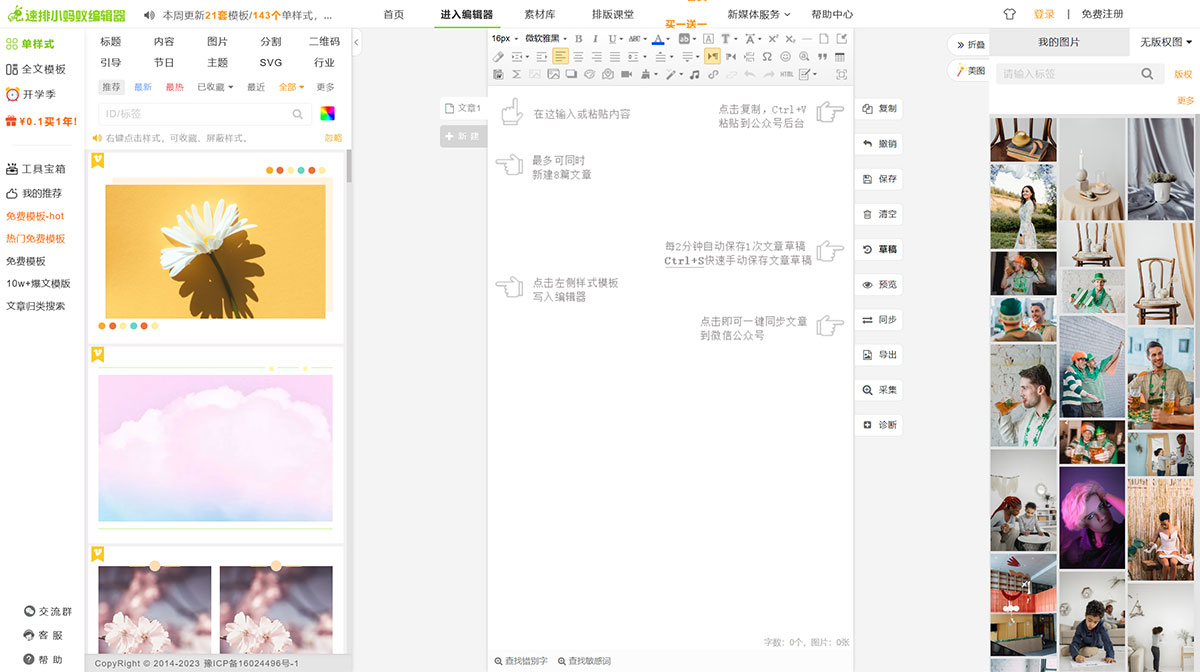Insert an image from the toolbar
This screenshot has width=1200, height=672.
click(555, 74)
